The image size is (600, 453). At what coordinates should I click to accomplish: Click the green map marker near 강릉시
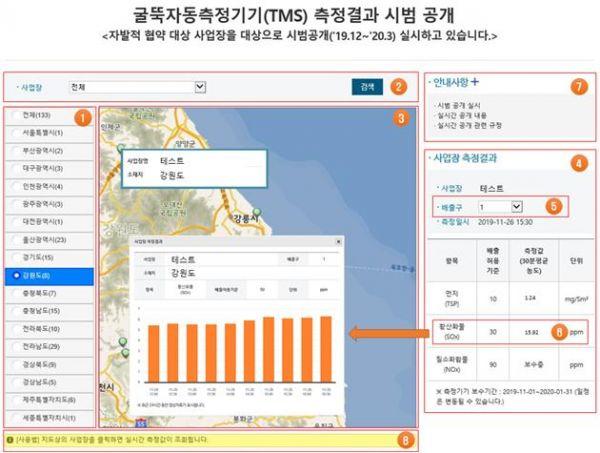(x=256, y=212)
